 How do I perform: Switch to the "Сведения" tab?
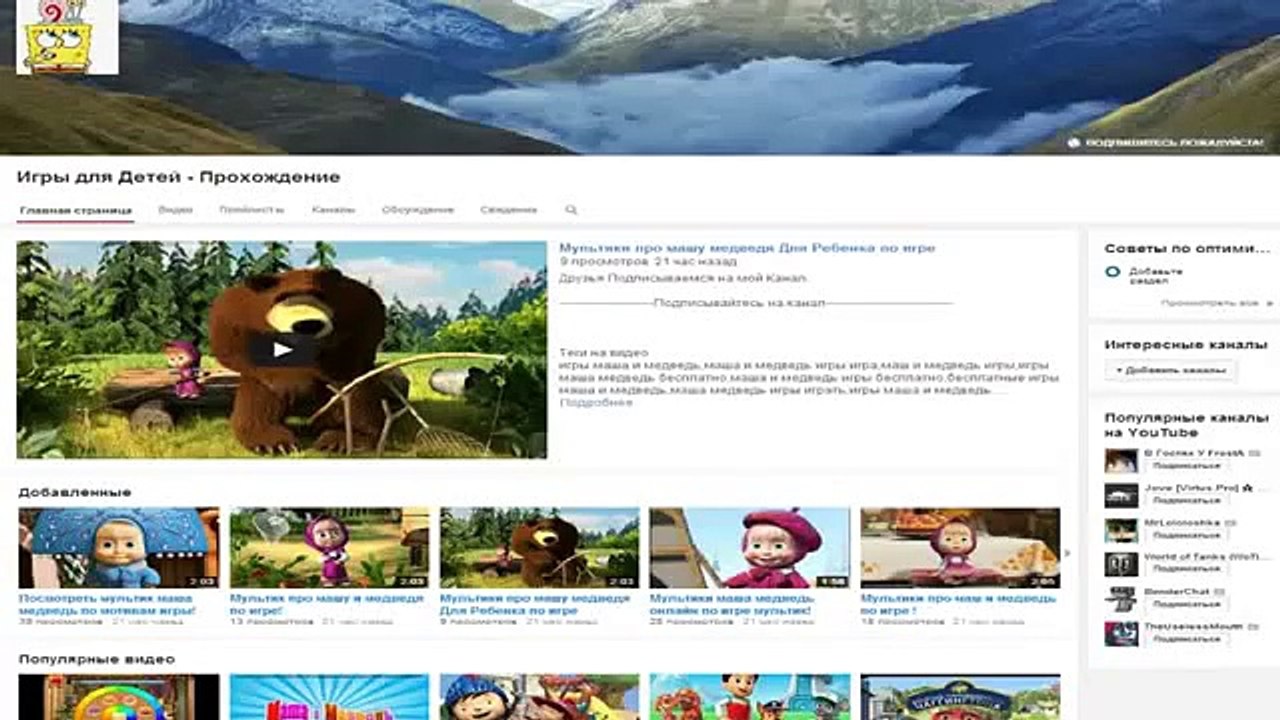(508, 210)
